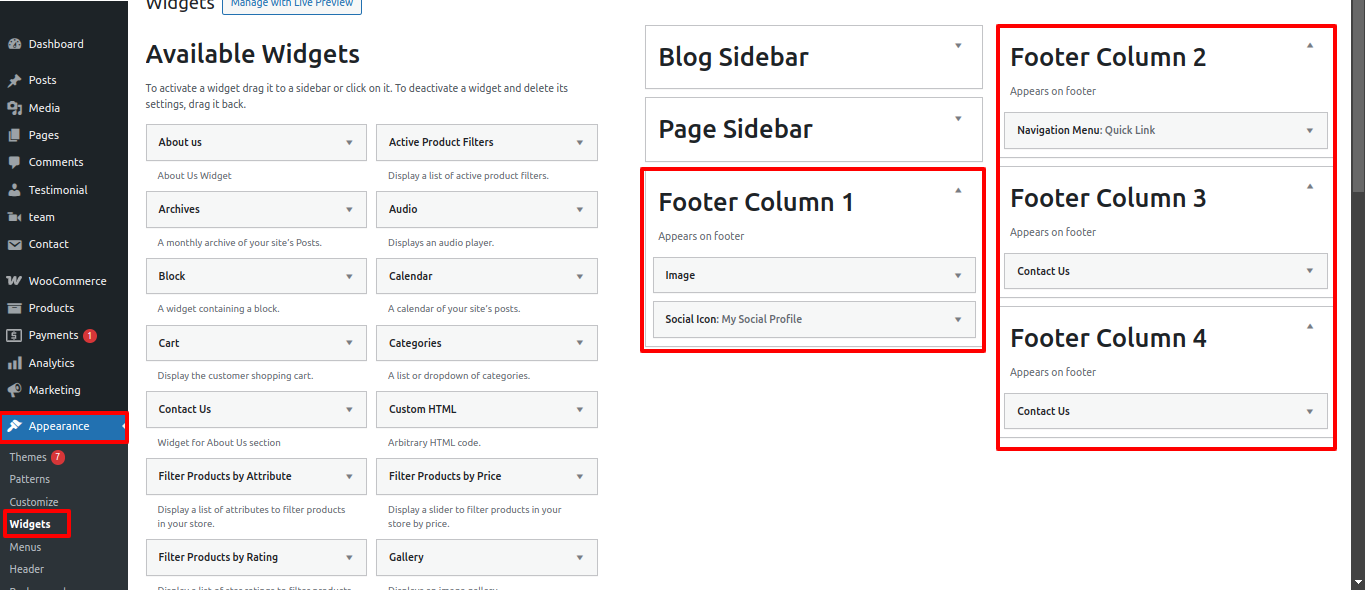Viewport: 1365px width, 590px height.
Task: Click the WooCommerce logo icon
Action: [14, 281]
